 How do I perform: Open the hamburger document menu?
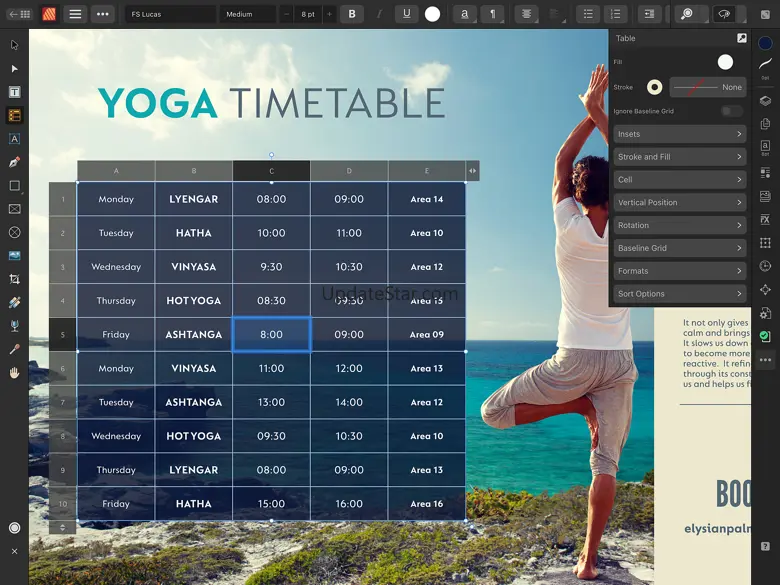point(75,14)
